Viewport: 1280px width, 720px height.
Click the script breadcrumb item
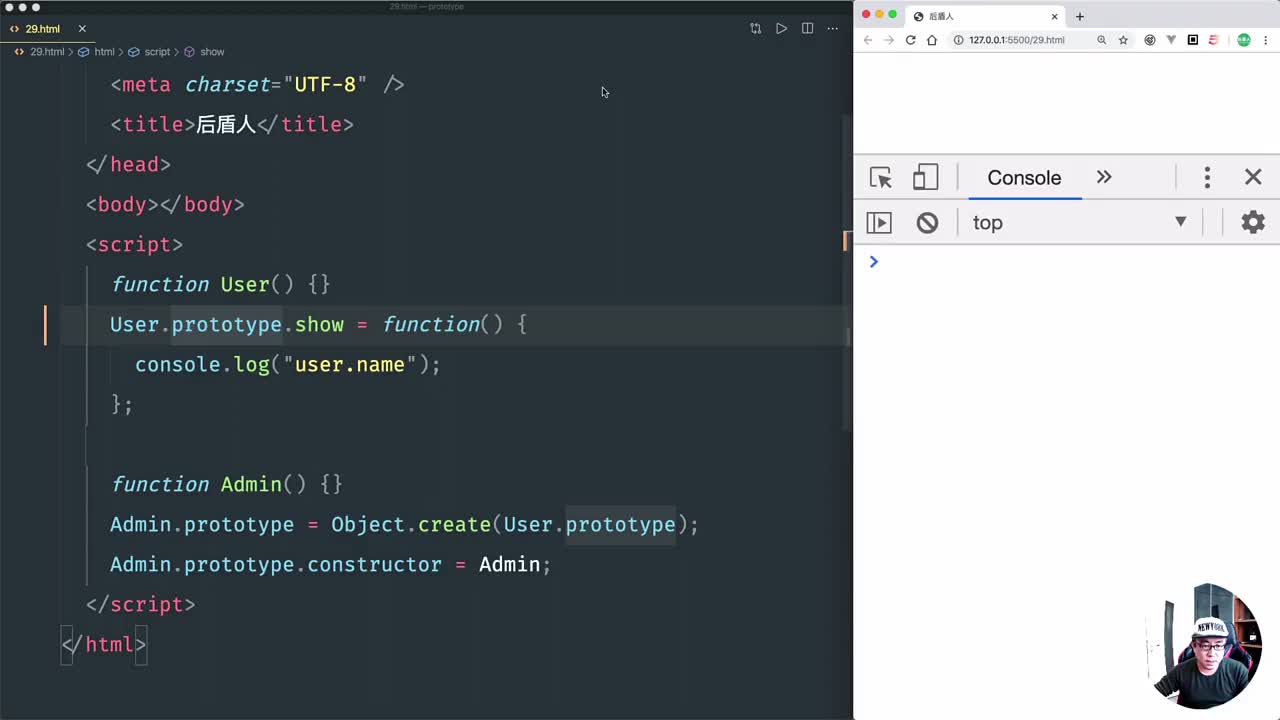tap(157, 52)
